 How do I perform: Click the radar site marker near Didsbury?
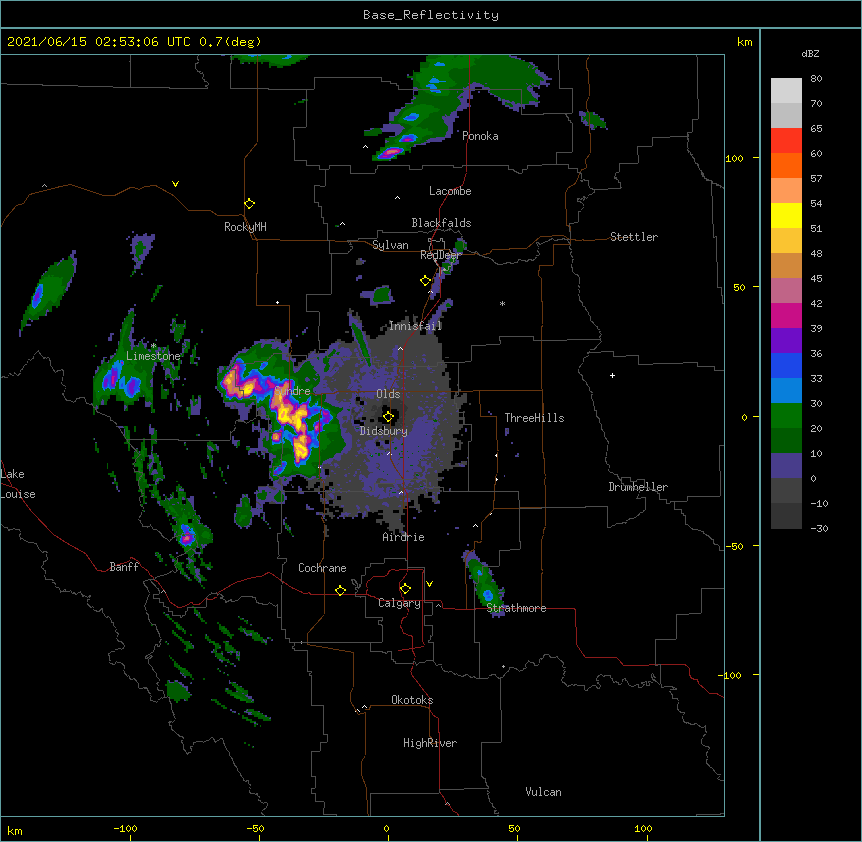(388, 417)
